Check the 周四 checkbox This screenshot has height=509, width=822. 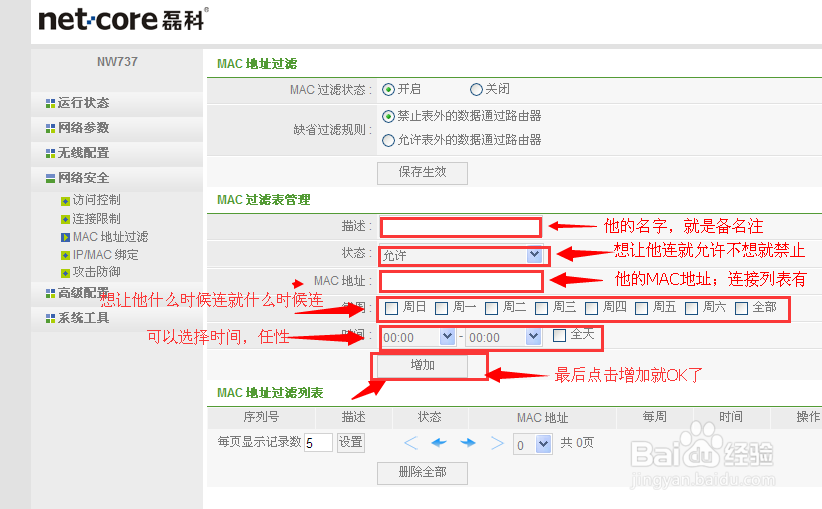point(591,308)
